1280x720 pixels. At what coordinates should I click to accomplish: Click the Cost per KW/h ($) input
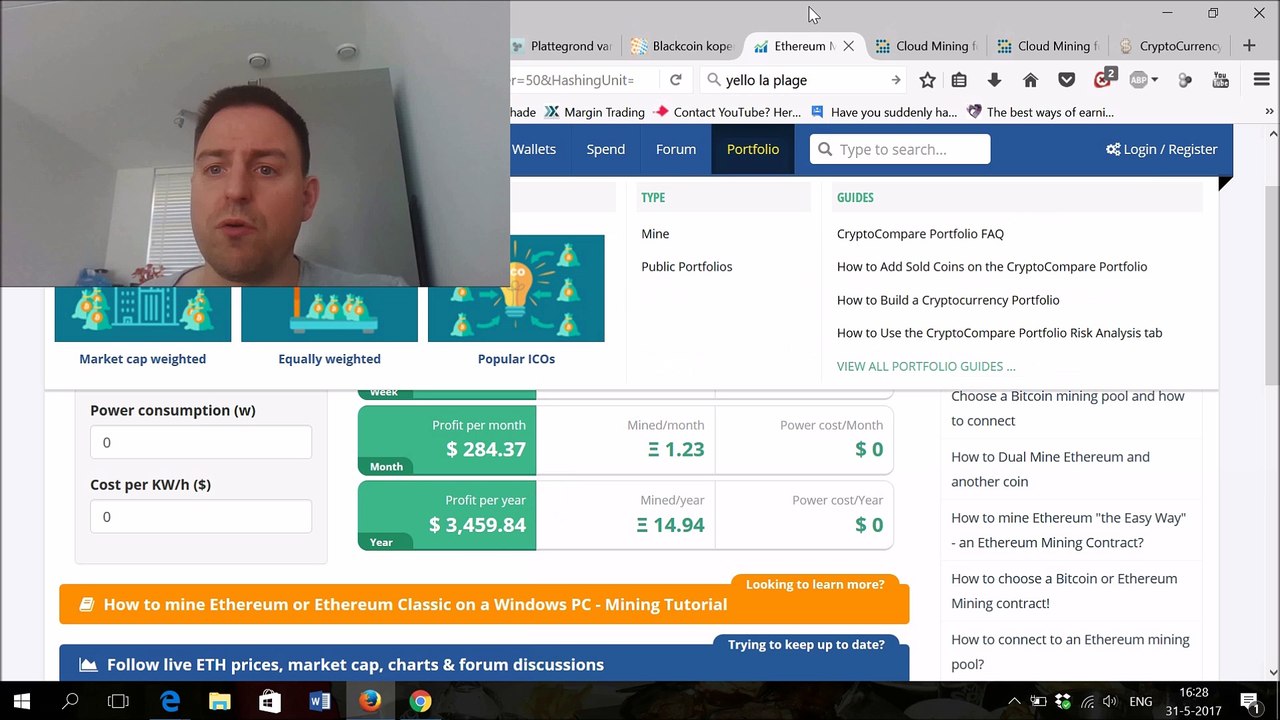(x=201, y=516)
